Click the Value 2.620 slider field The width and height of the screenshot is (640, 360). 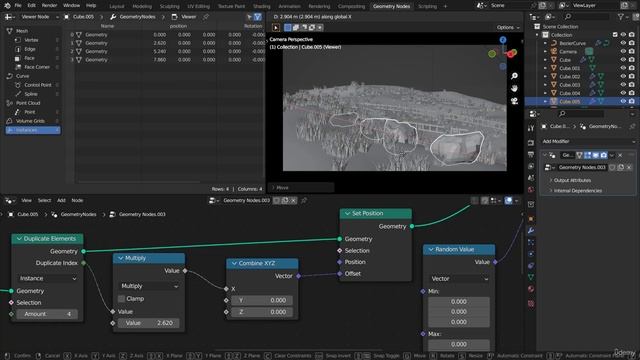coord(149,323)
